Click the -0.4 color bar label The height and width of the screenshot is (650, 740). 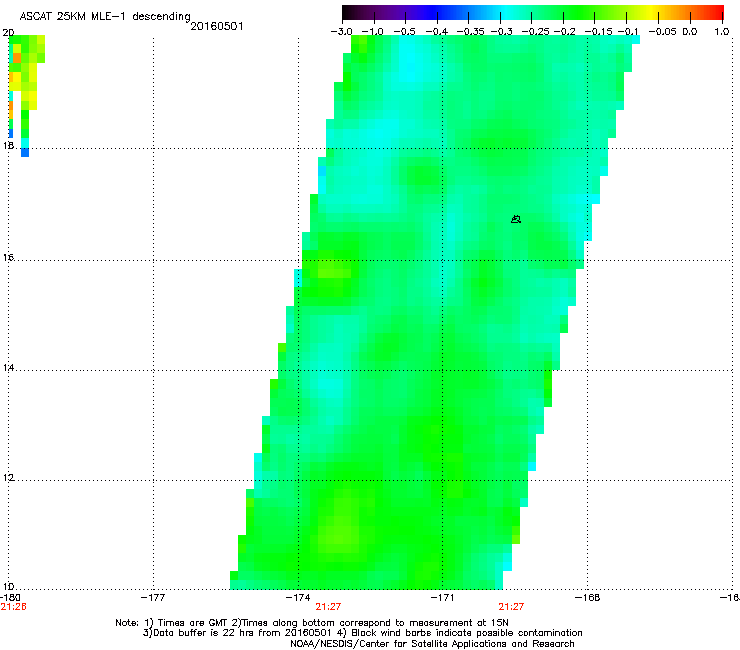(x=437, y=32)
